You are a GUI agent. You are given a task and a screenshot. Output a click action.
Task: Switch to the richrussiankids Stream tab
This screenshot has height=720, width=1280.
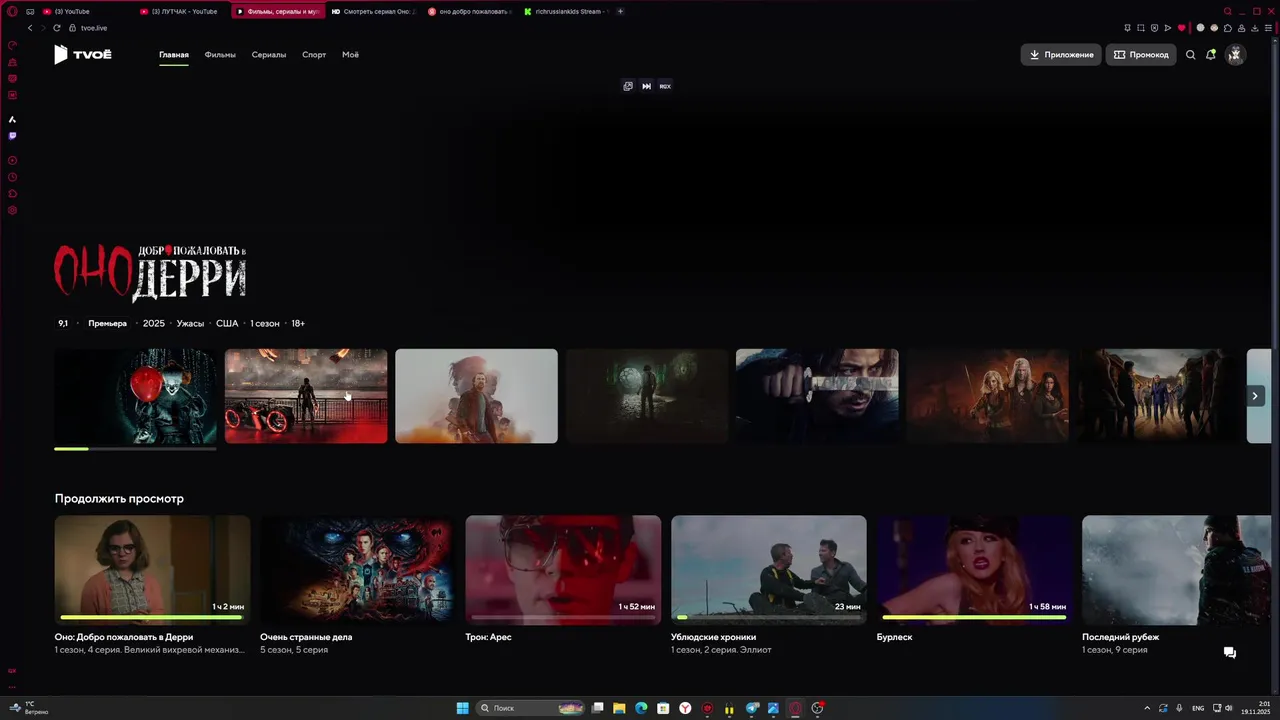click(x=566, y=11)
